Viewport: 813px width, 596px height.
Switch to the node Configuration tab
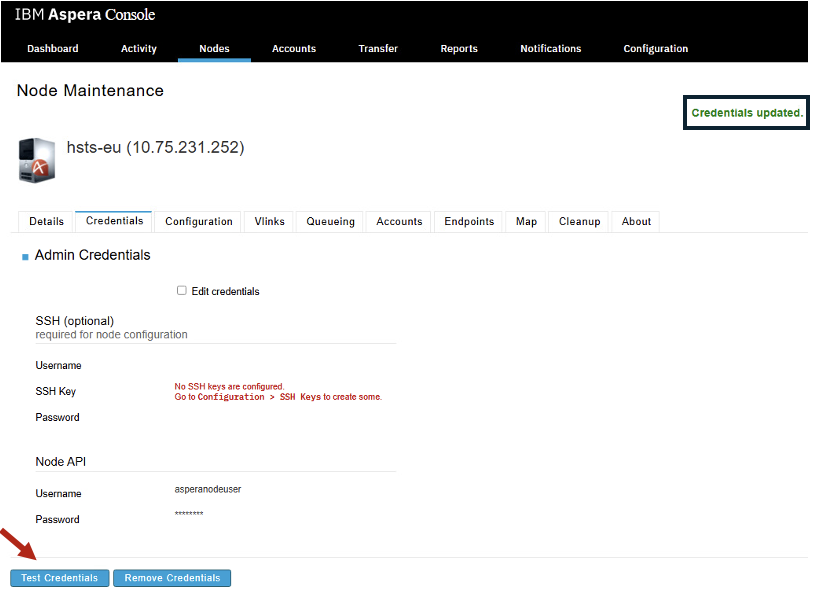pyautogui.click(x=199, y=221)
